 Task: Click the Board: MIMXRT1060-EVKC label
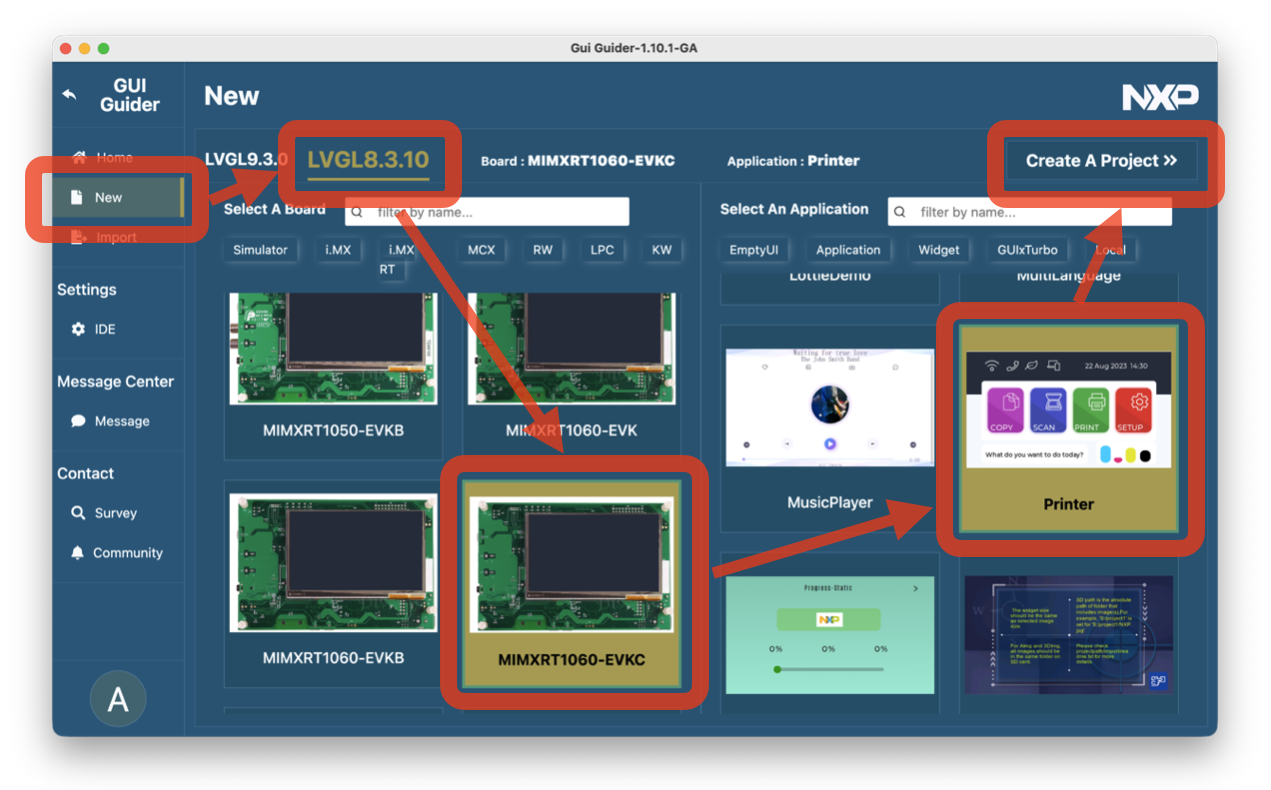coord(578,161)
